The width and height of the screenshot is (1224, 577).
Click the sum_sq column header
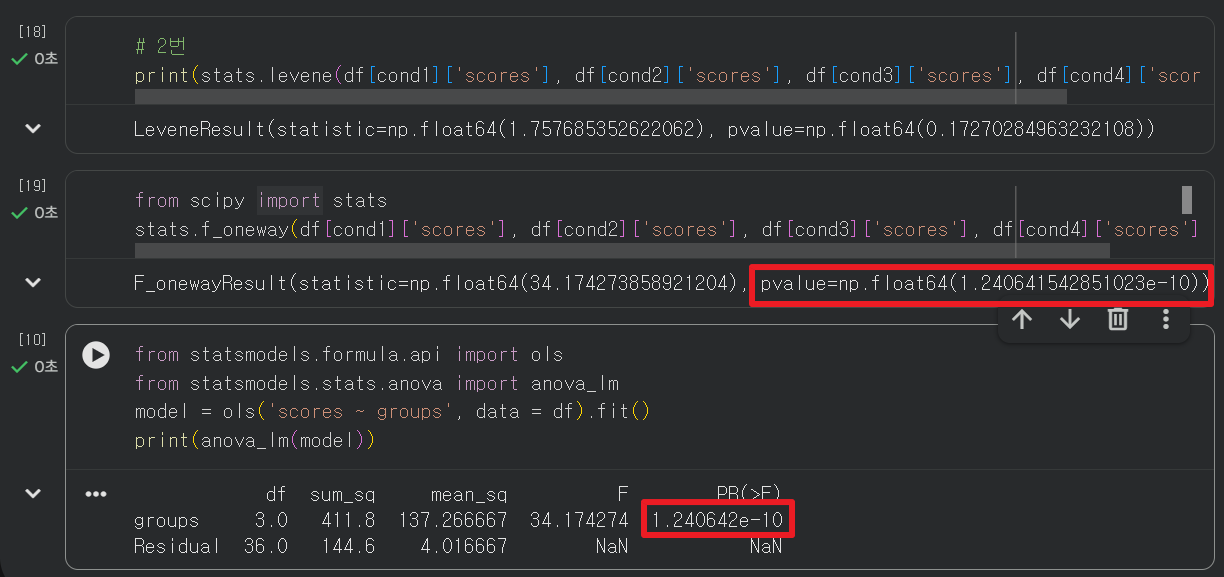click(x=344, y=494)
